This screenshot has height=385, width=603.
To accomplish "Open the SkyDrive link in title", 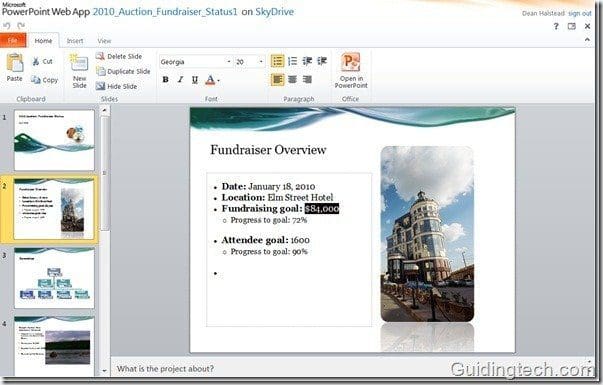I will [274, 12].
